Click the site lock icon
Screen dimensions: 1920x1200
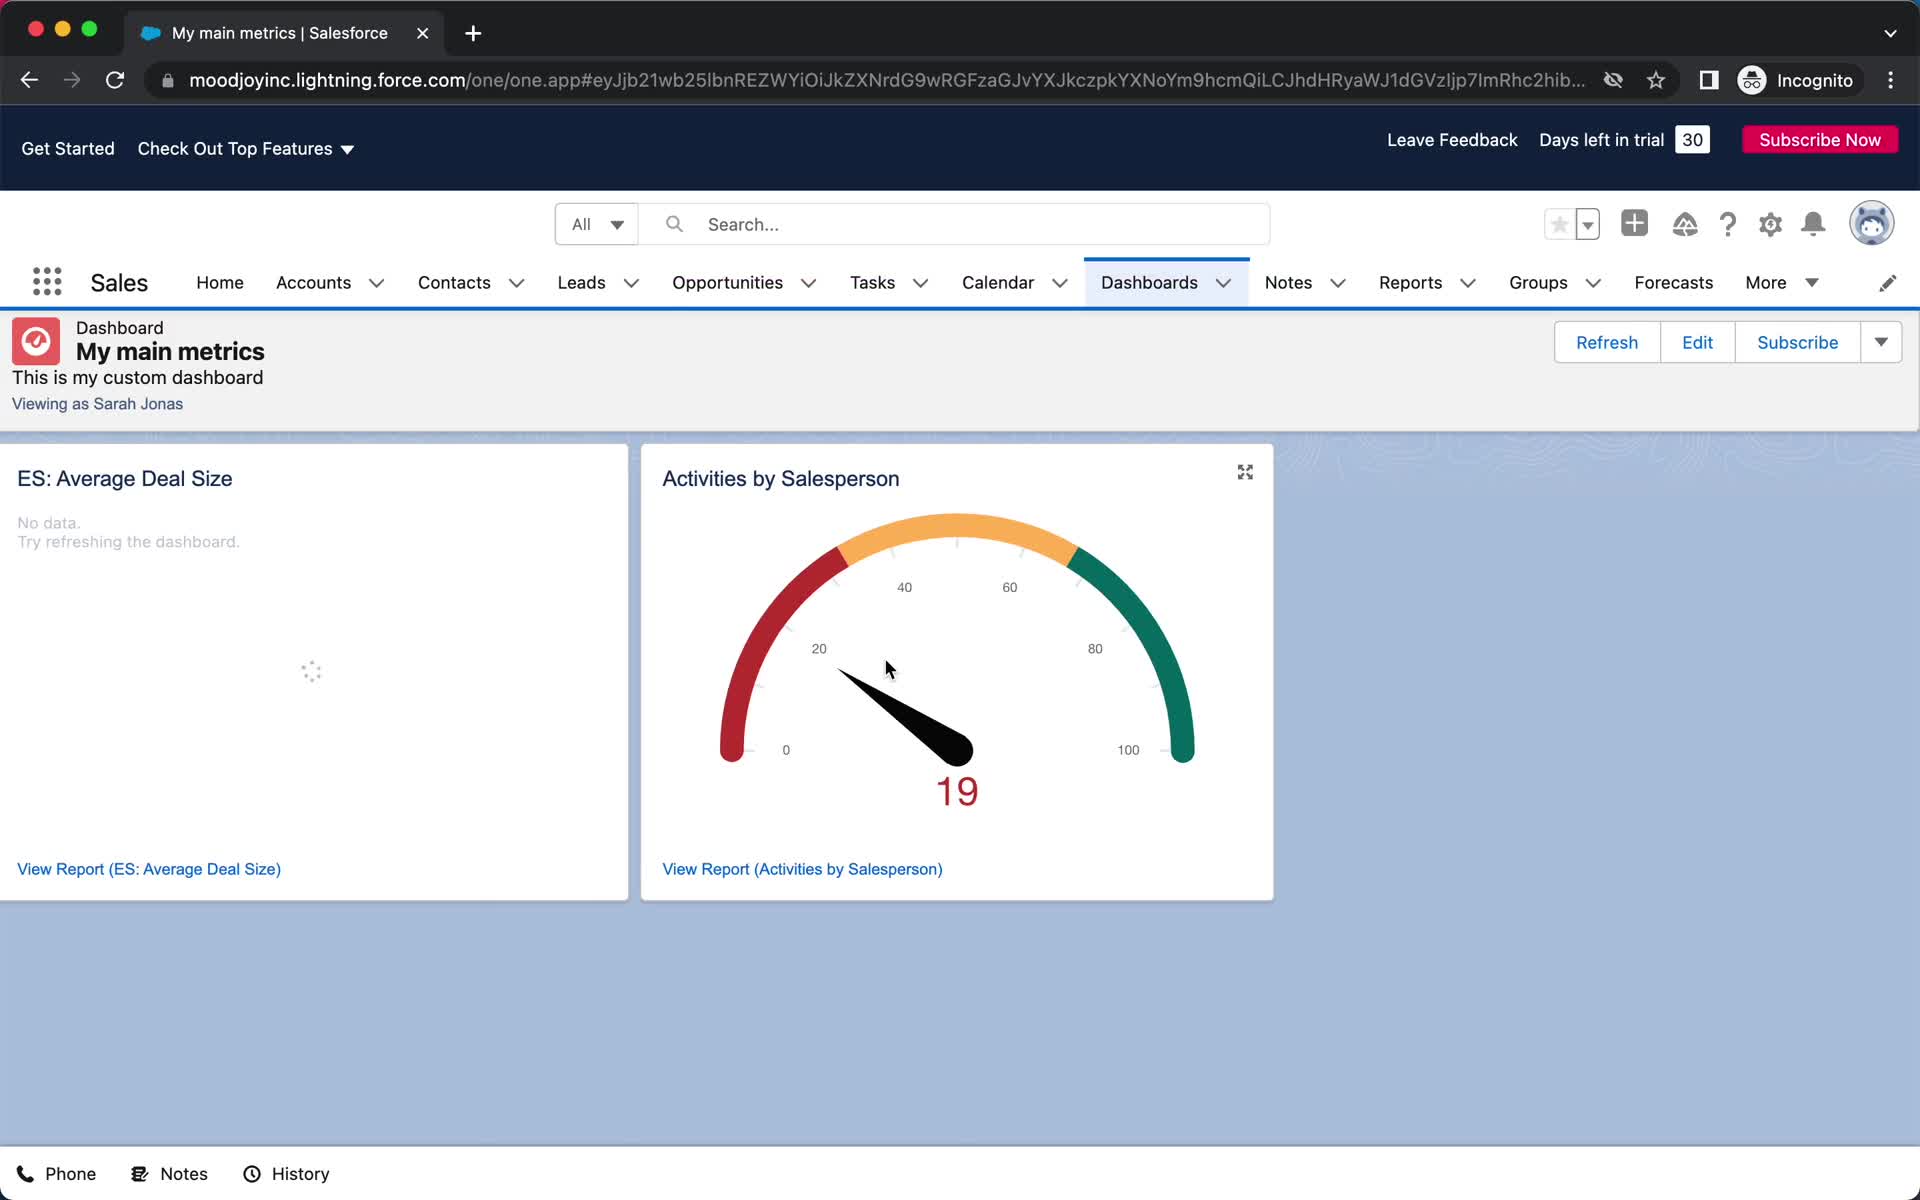(x=168, y=80)
